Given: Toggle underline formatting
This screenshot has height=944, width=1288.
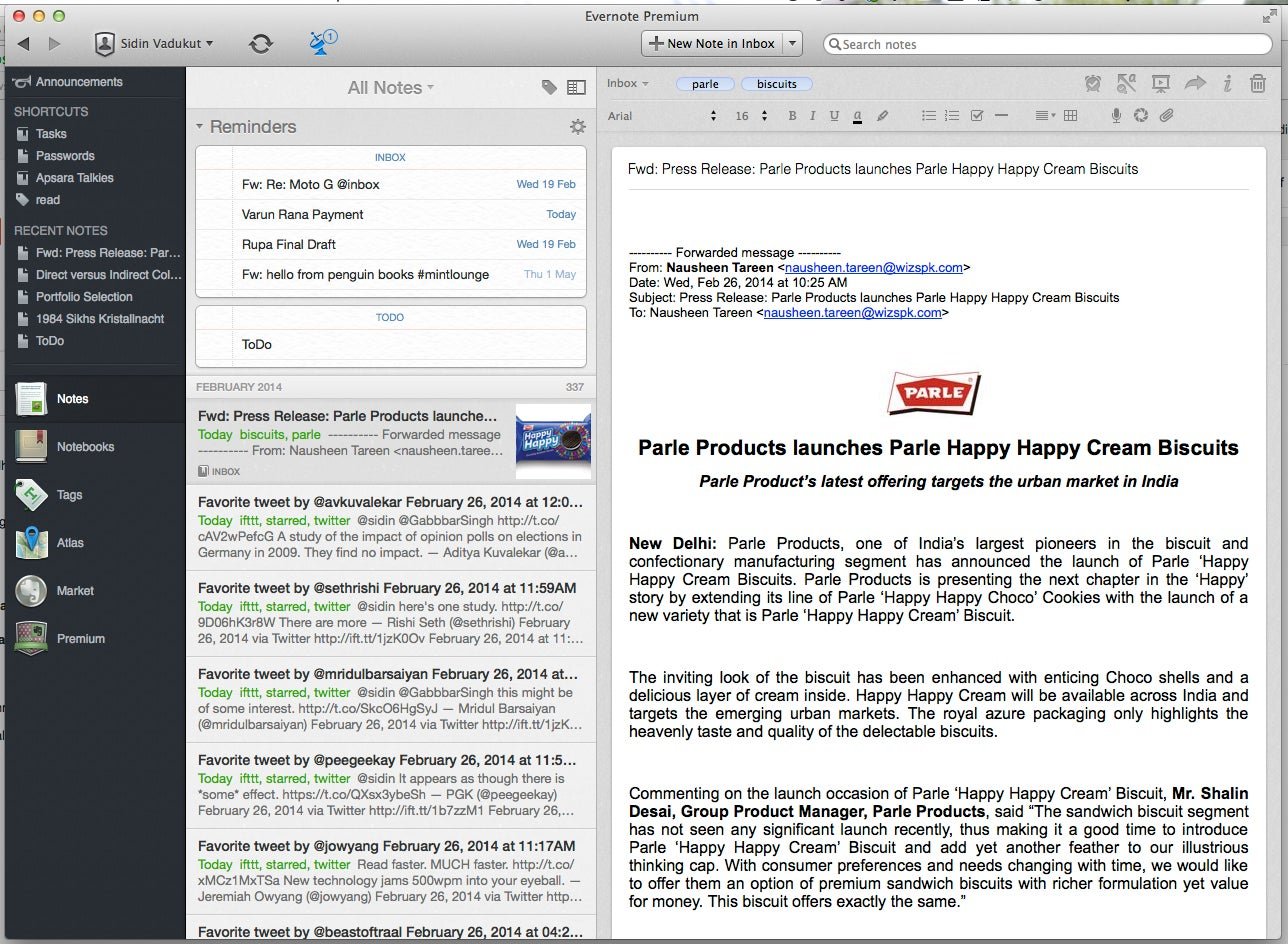Looking at the screenshot, I should click(834, 116).
